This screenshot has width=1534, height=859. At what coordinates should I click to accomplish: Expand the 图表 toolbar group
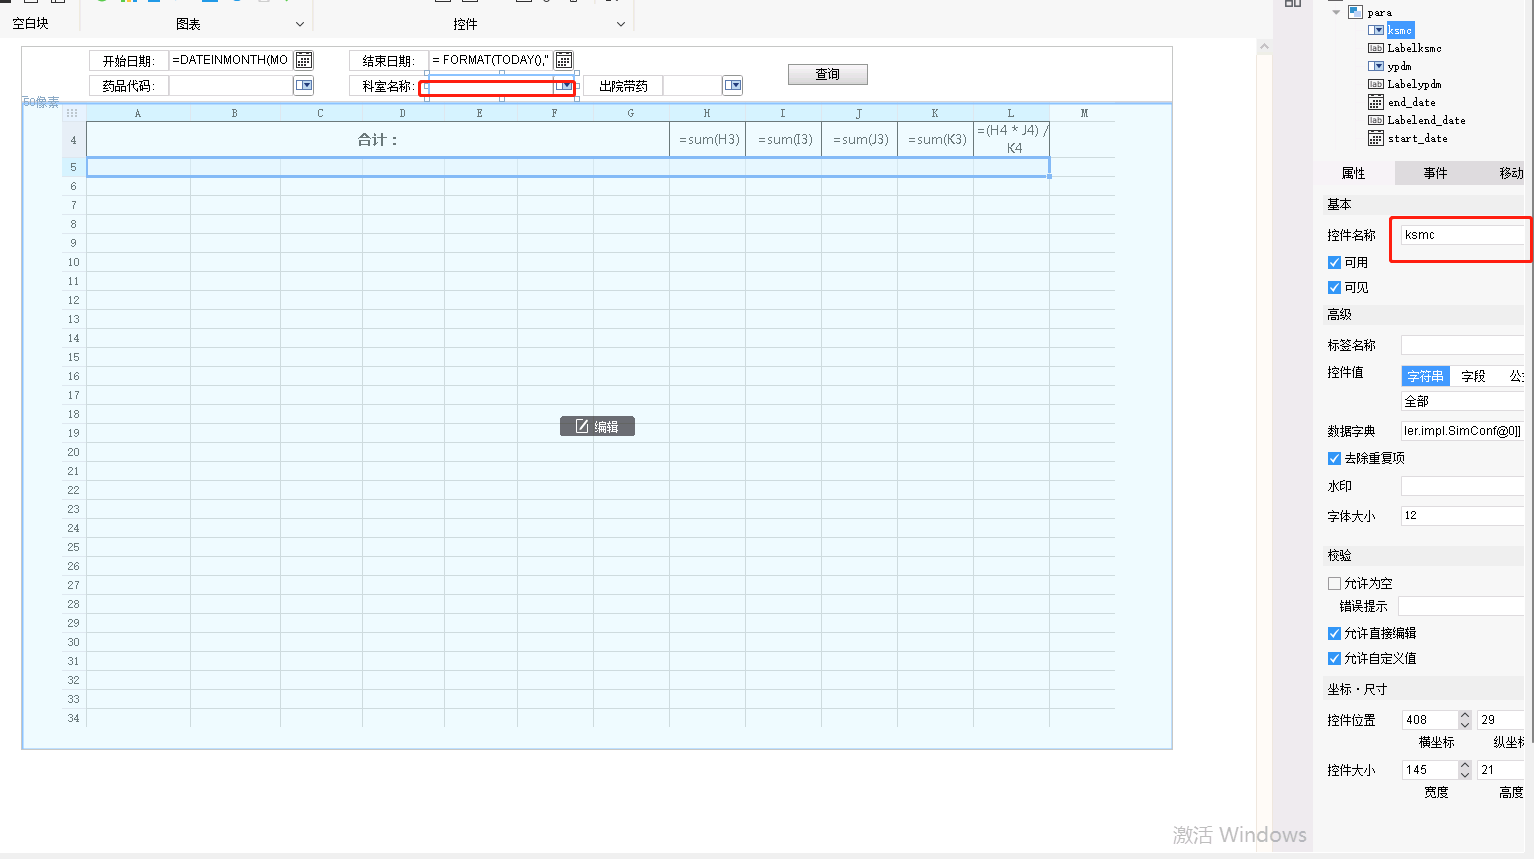(x=300, y=24)
